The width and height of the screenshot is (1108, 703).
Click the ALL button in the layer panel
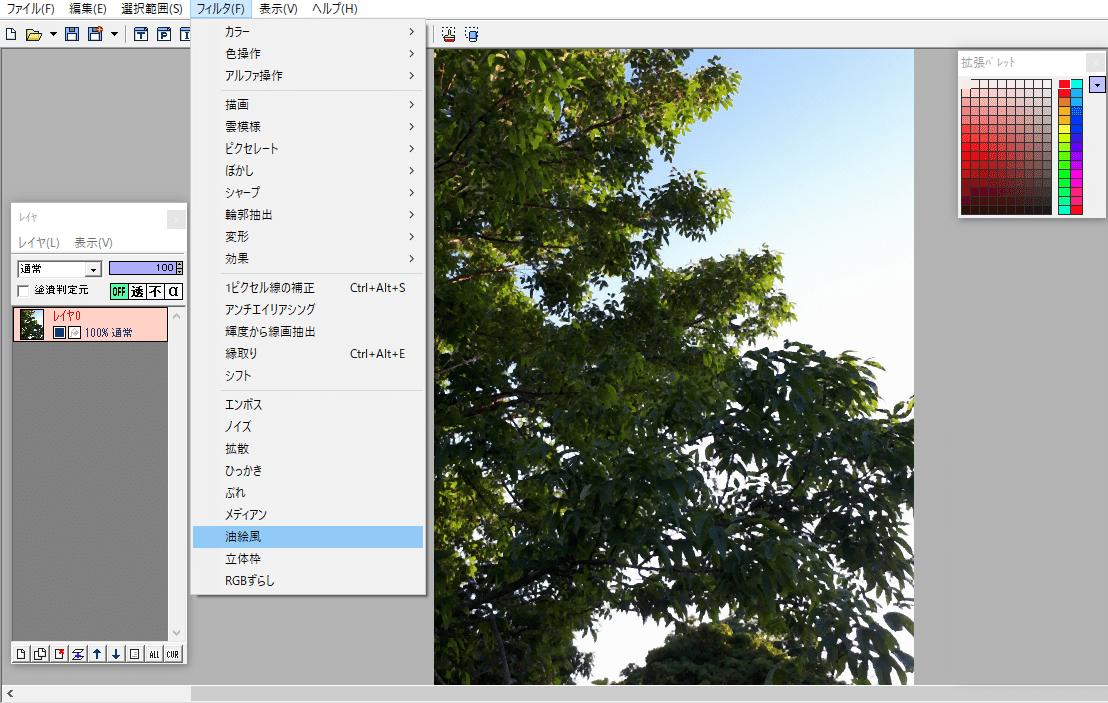point(155,653)
